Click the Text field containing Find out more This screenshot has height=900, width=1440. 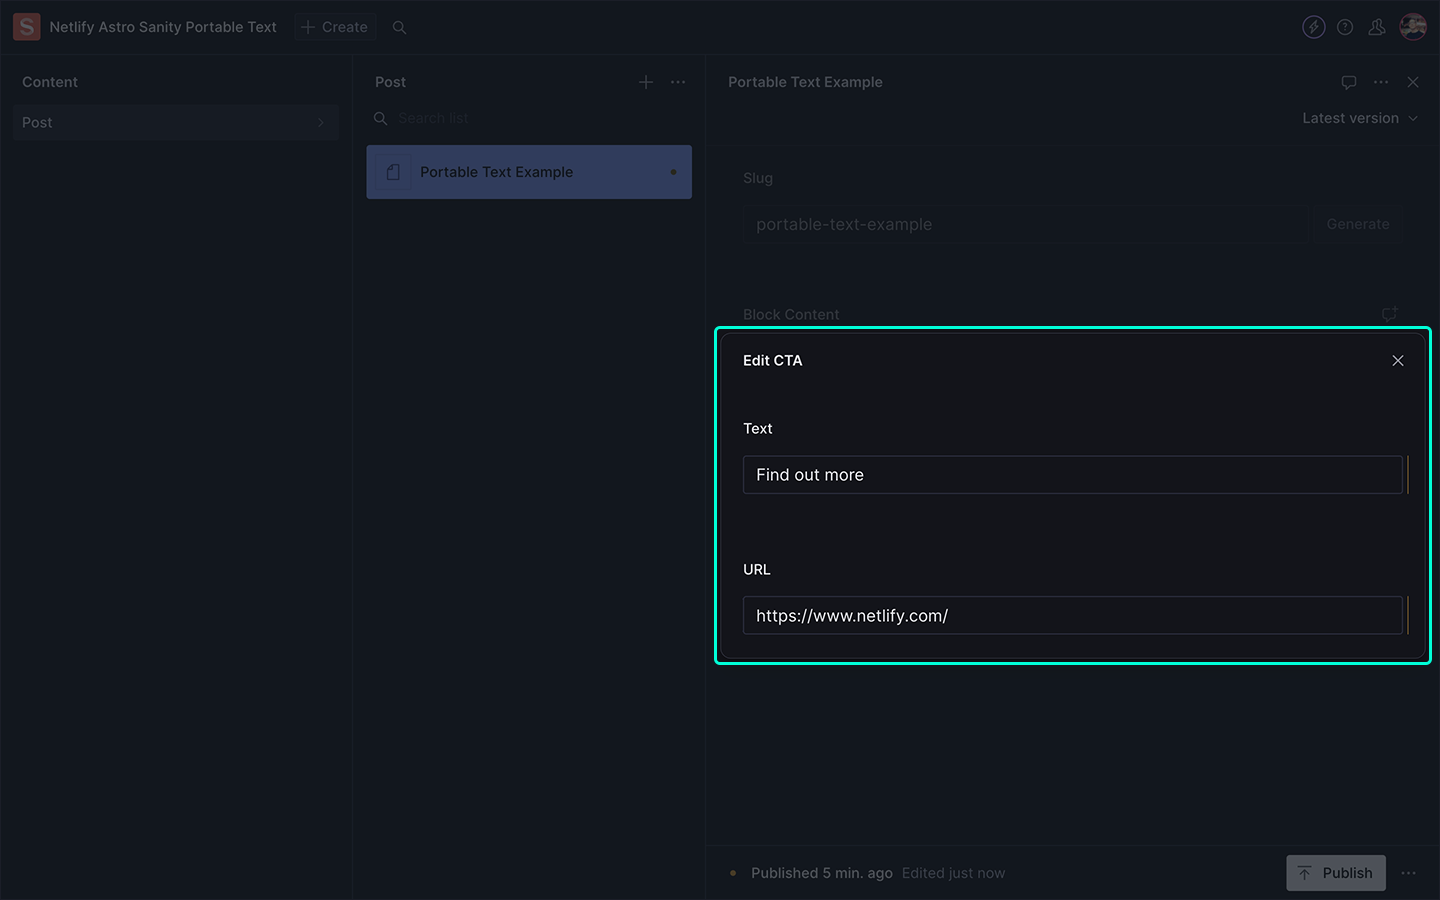[x=1072, y=475]
